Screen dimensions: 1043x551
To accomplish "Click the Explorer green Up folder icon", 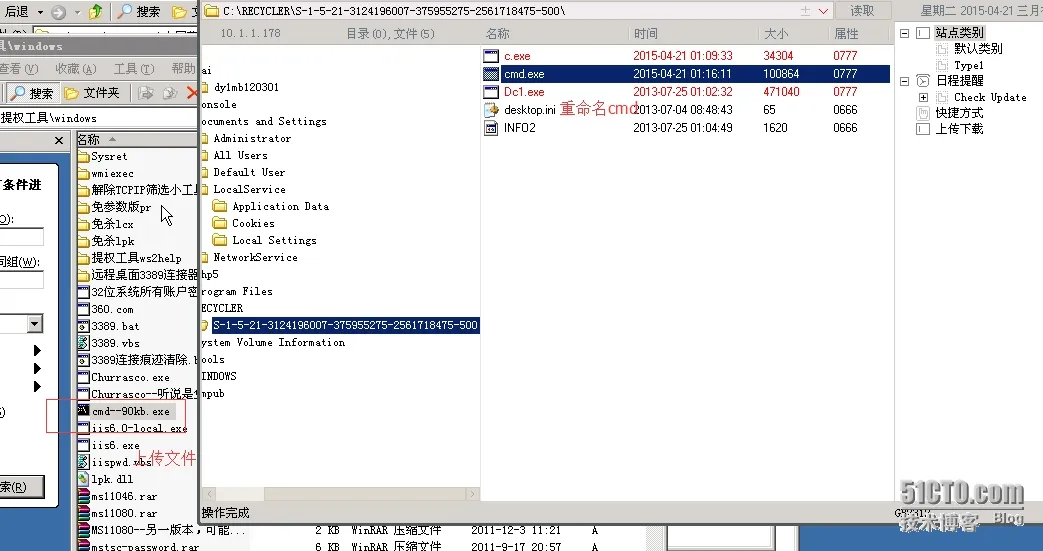I will pos(96,11).
